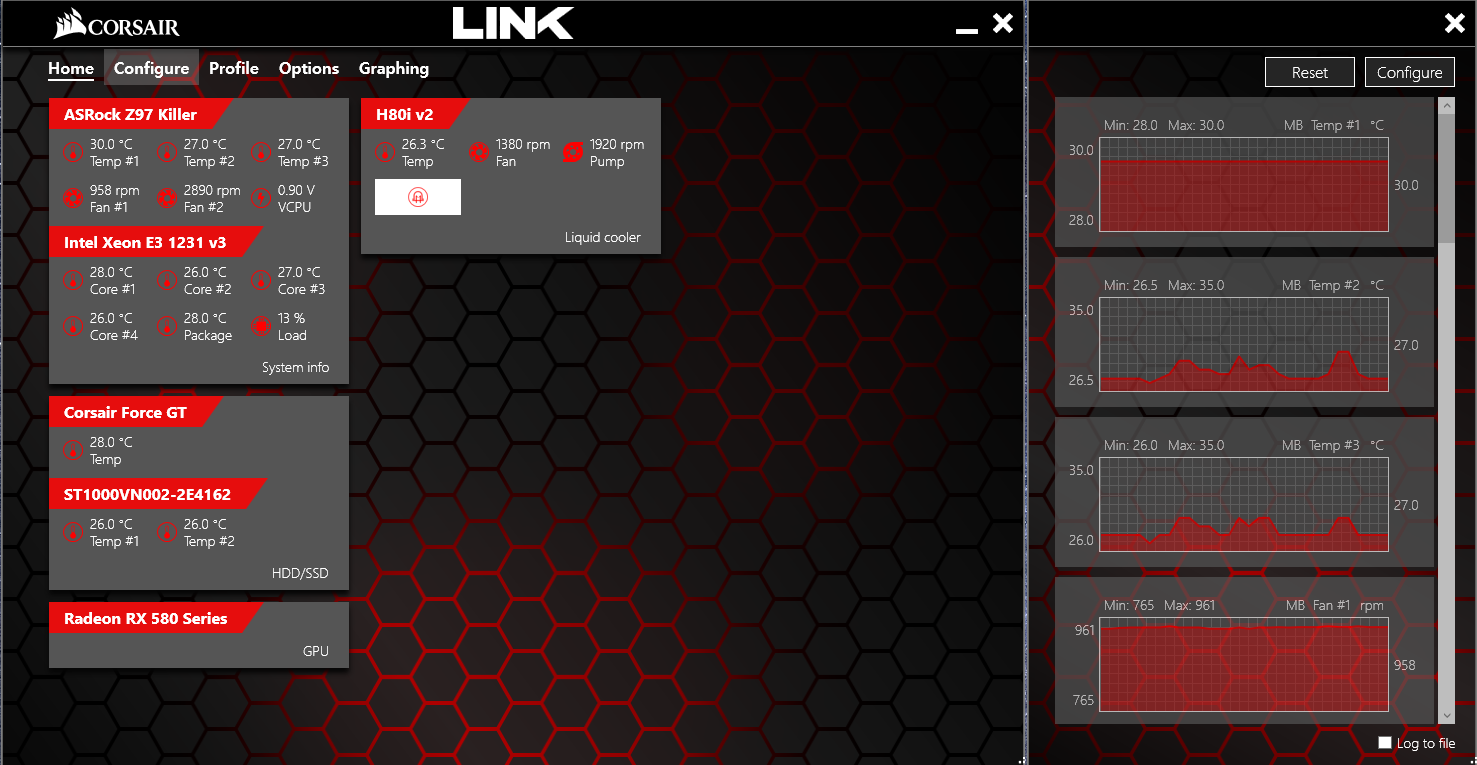Minimize the Corsair Link window
The width and height of the screenshot is (1477, 765).
coord(966,30)
